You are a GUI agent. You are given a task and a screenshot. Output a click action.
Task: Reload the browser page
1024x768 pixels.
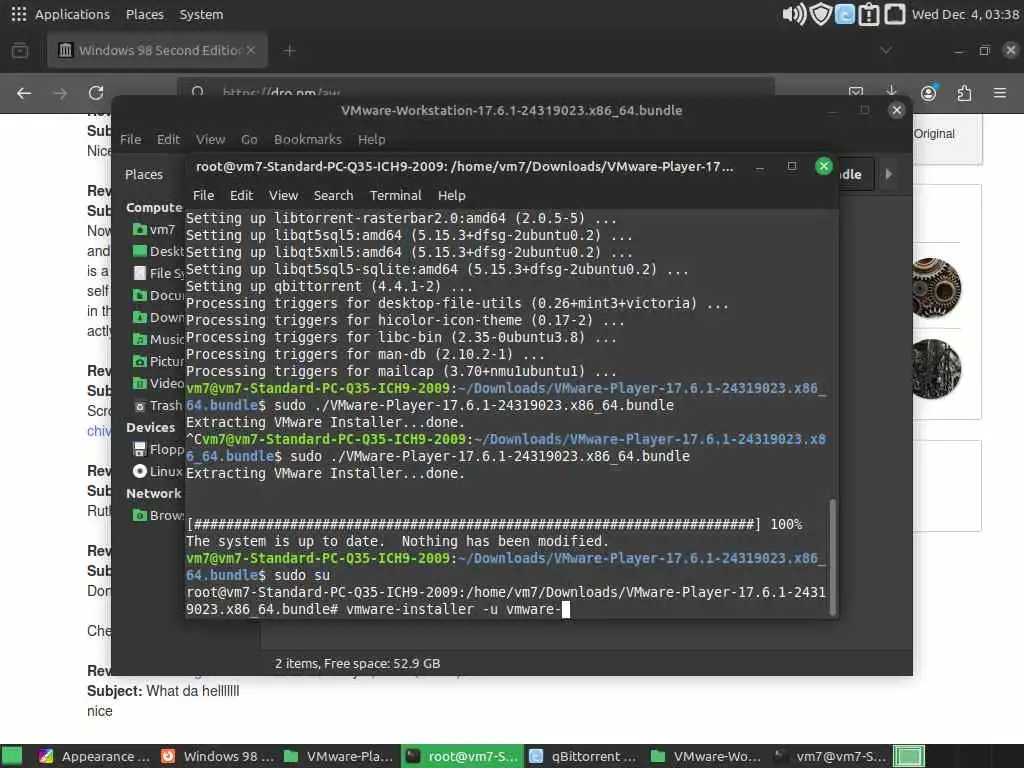tap(96, 93)
